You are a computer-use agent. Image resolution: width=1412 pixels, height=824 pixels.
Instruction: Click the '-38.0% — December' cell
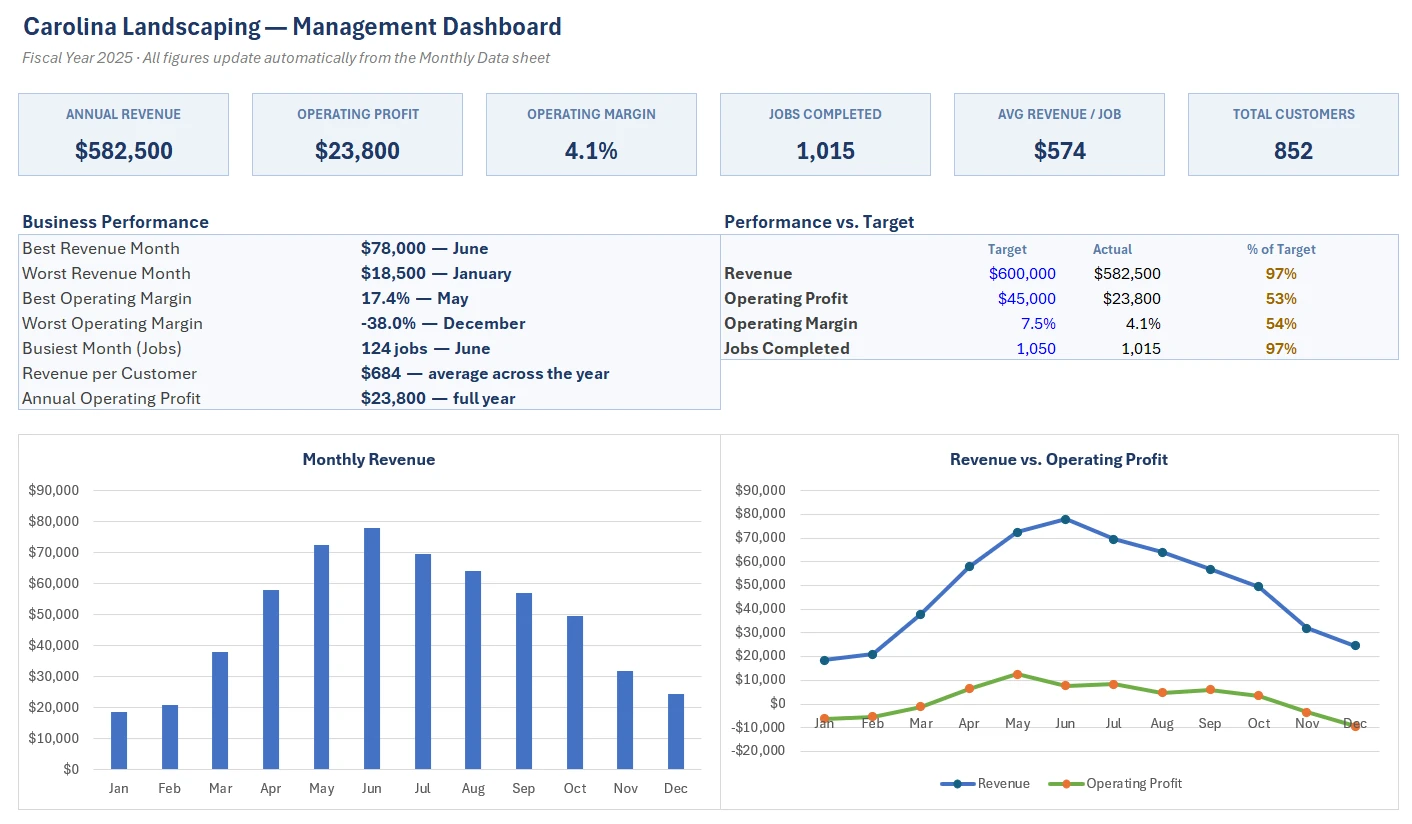pos(443,323)
